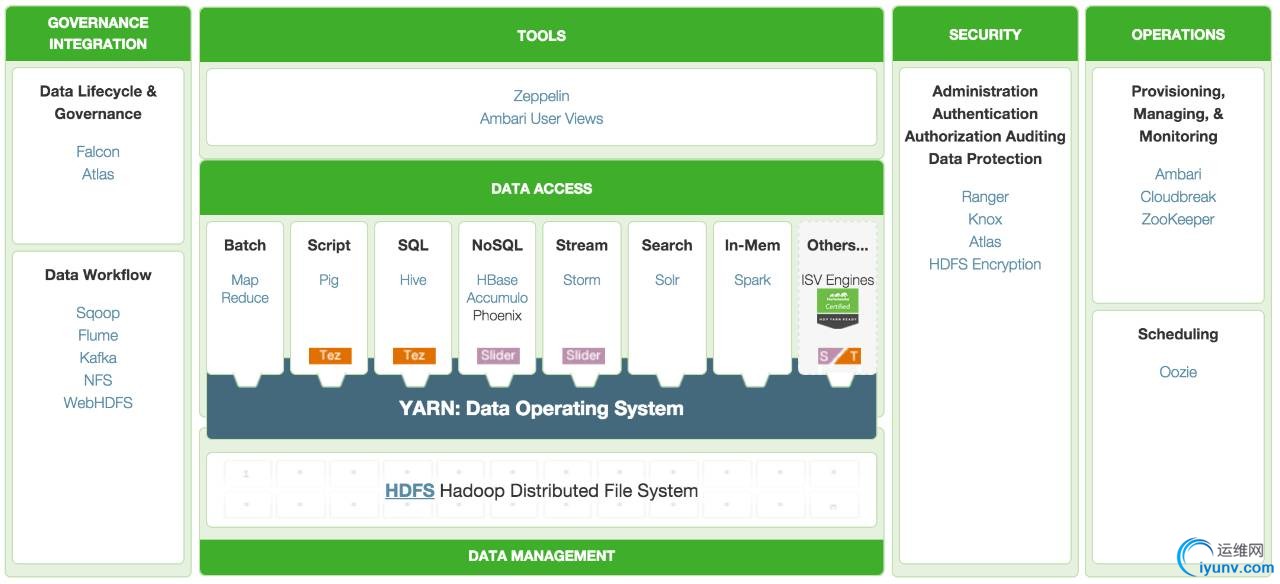Screen dimensions: 1280x584
Task: Open Kafka under Data Workflow
Action: click(x=98, y=358)
